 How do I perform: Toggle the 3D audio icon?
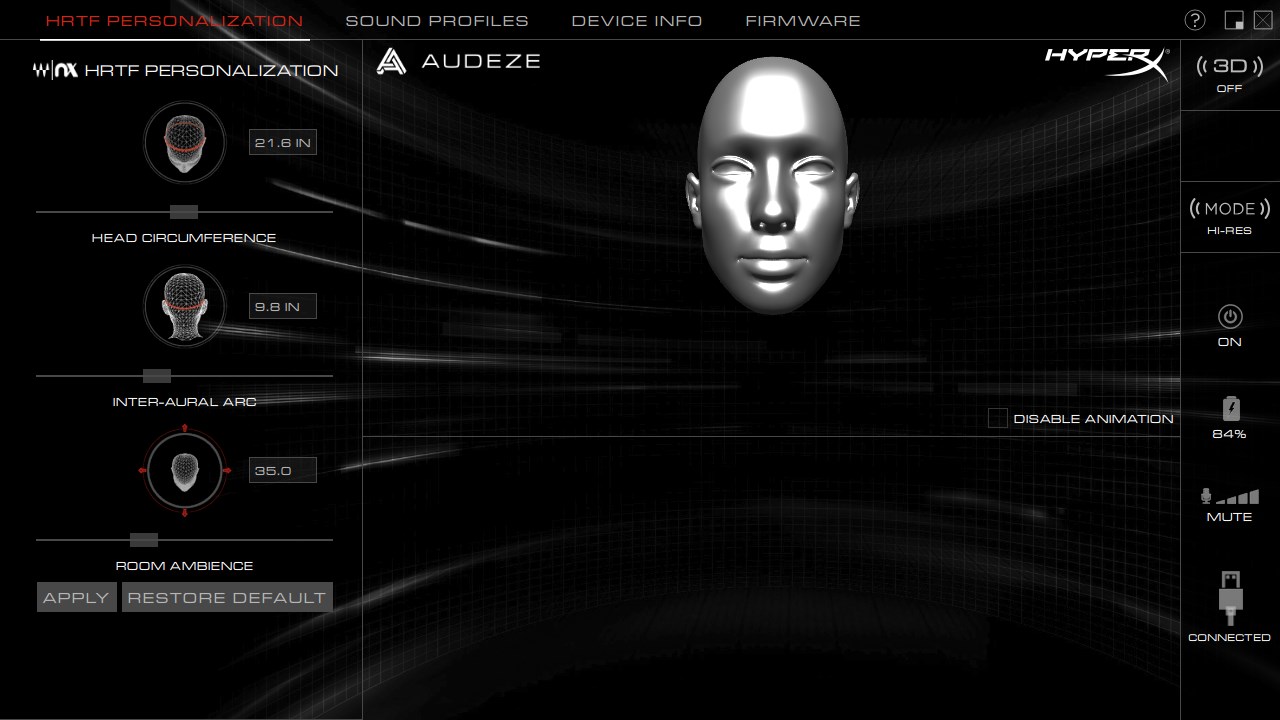click(1229, 67)
